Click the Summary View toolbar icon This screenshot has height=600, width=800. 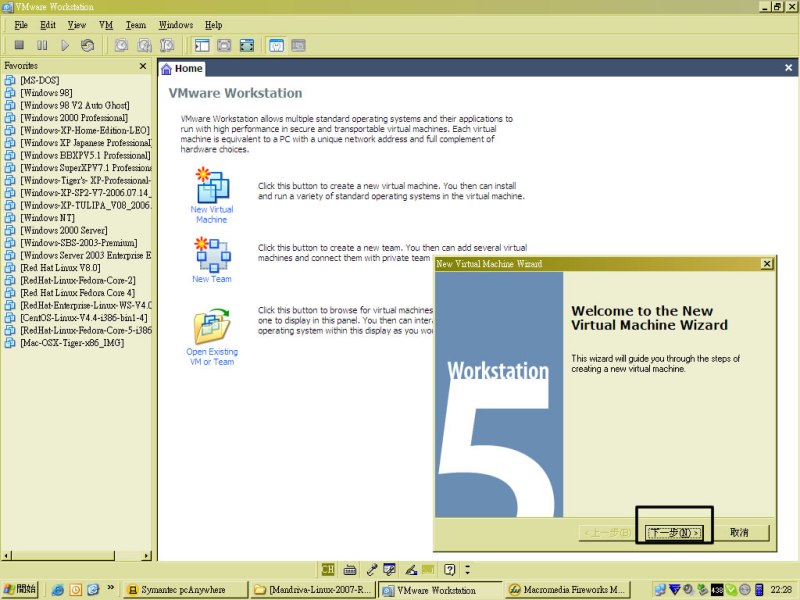pos(276,45)
